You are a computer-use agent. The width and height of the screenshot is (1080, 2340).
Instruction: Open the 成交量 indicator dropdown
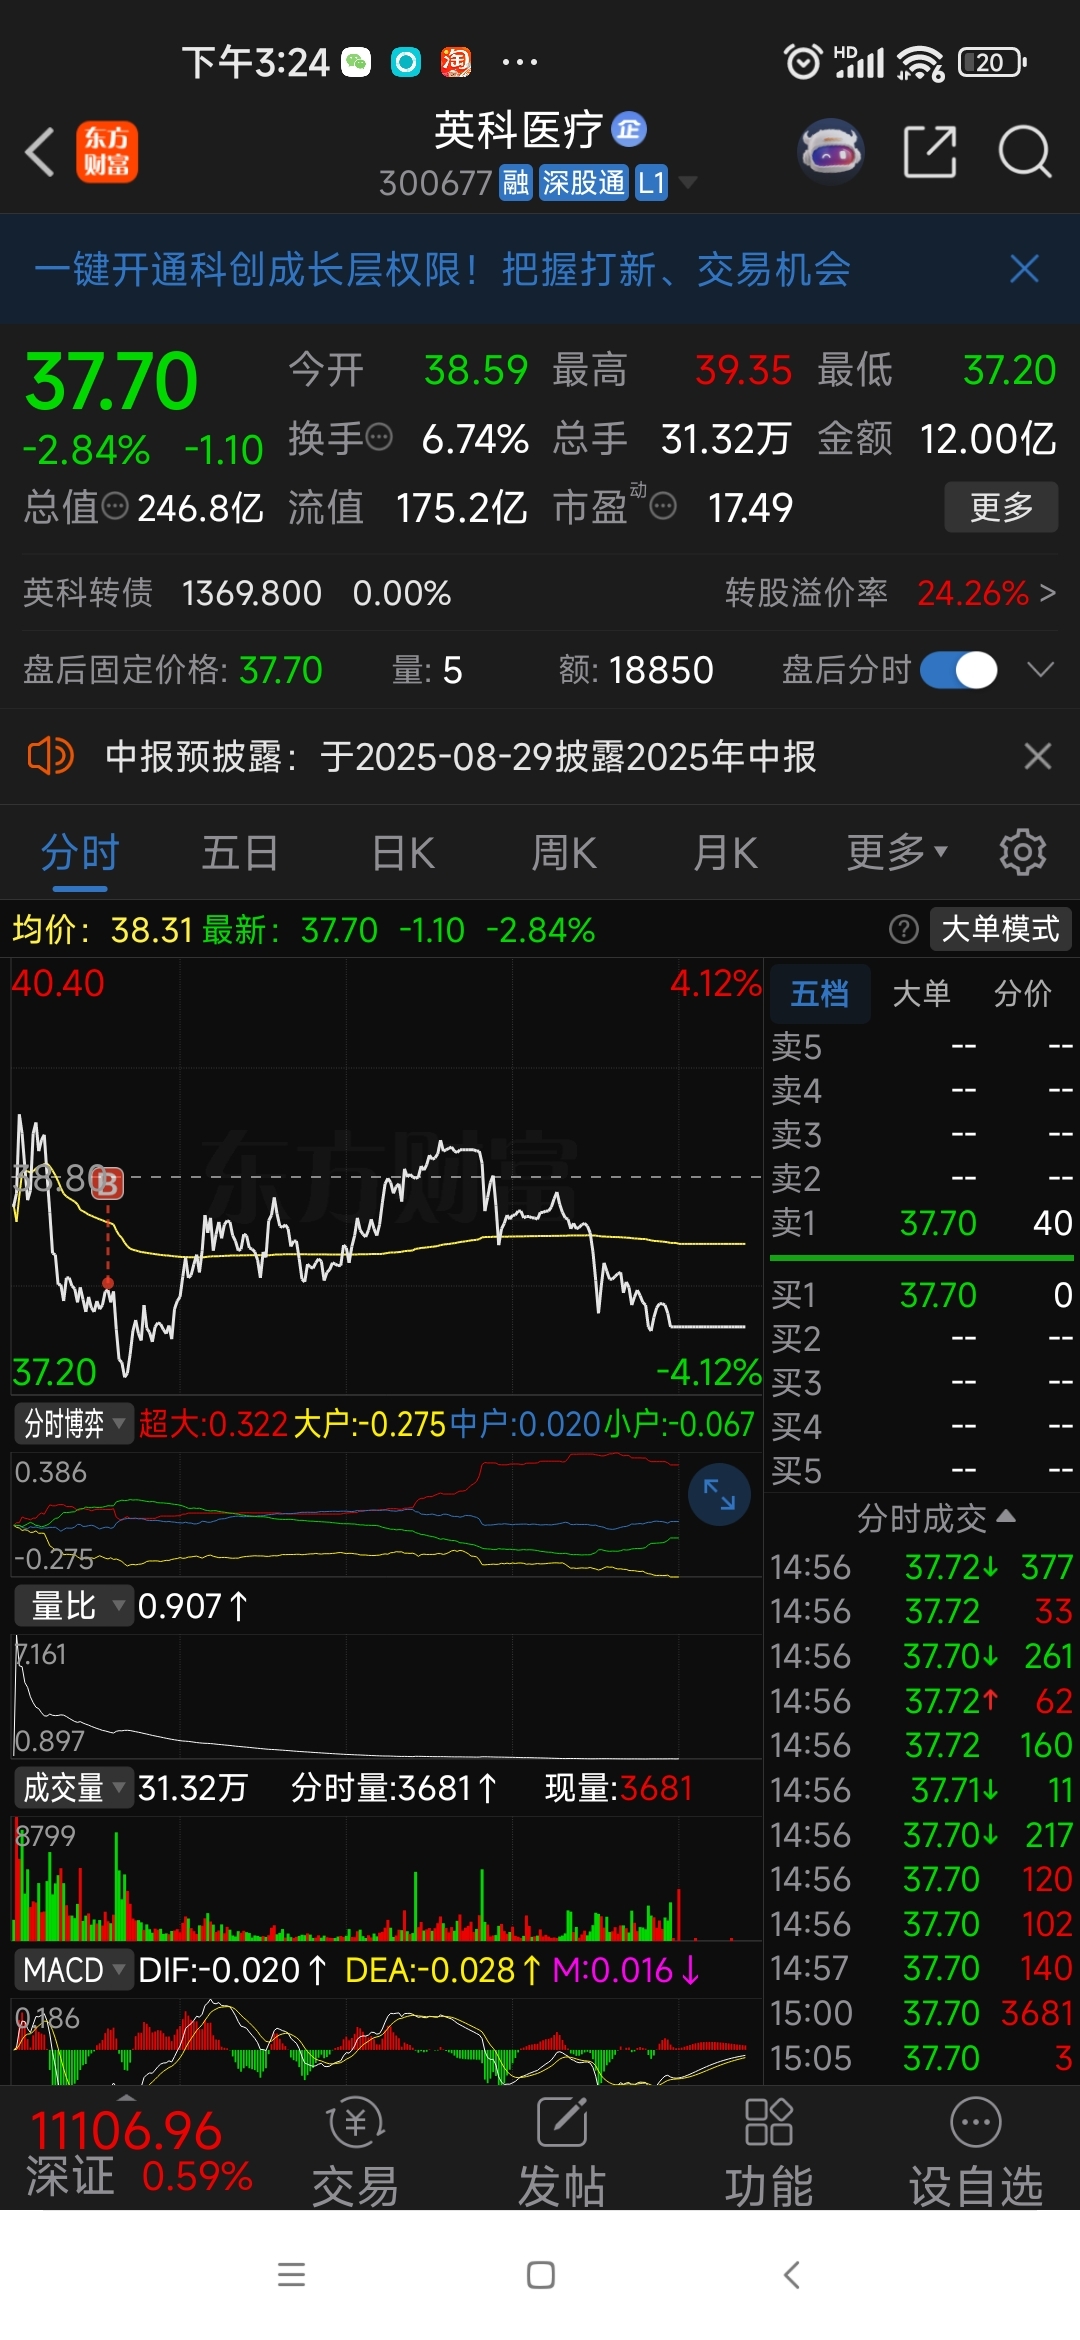click(x=74, y=1787)
